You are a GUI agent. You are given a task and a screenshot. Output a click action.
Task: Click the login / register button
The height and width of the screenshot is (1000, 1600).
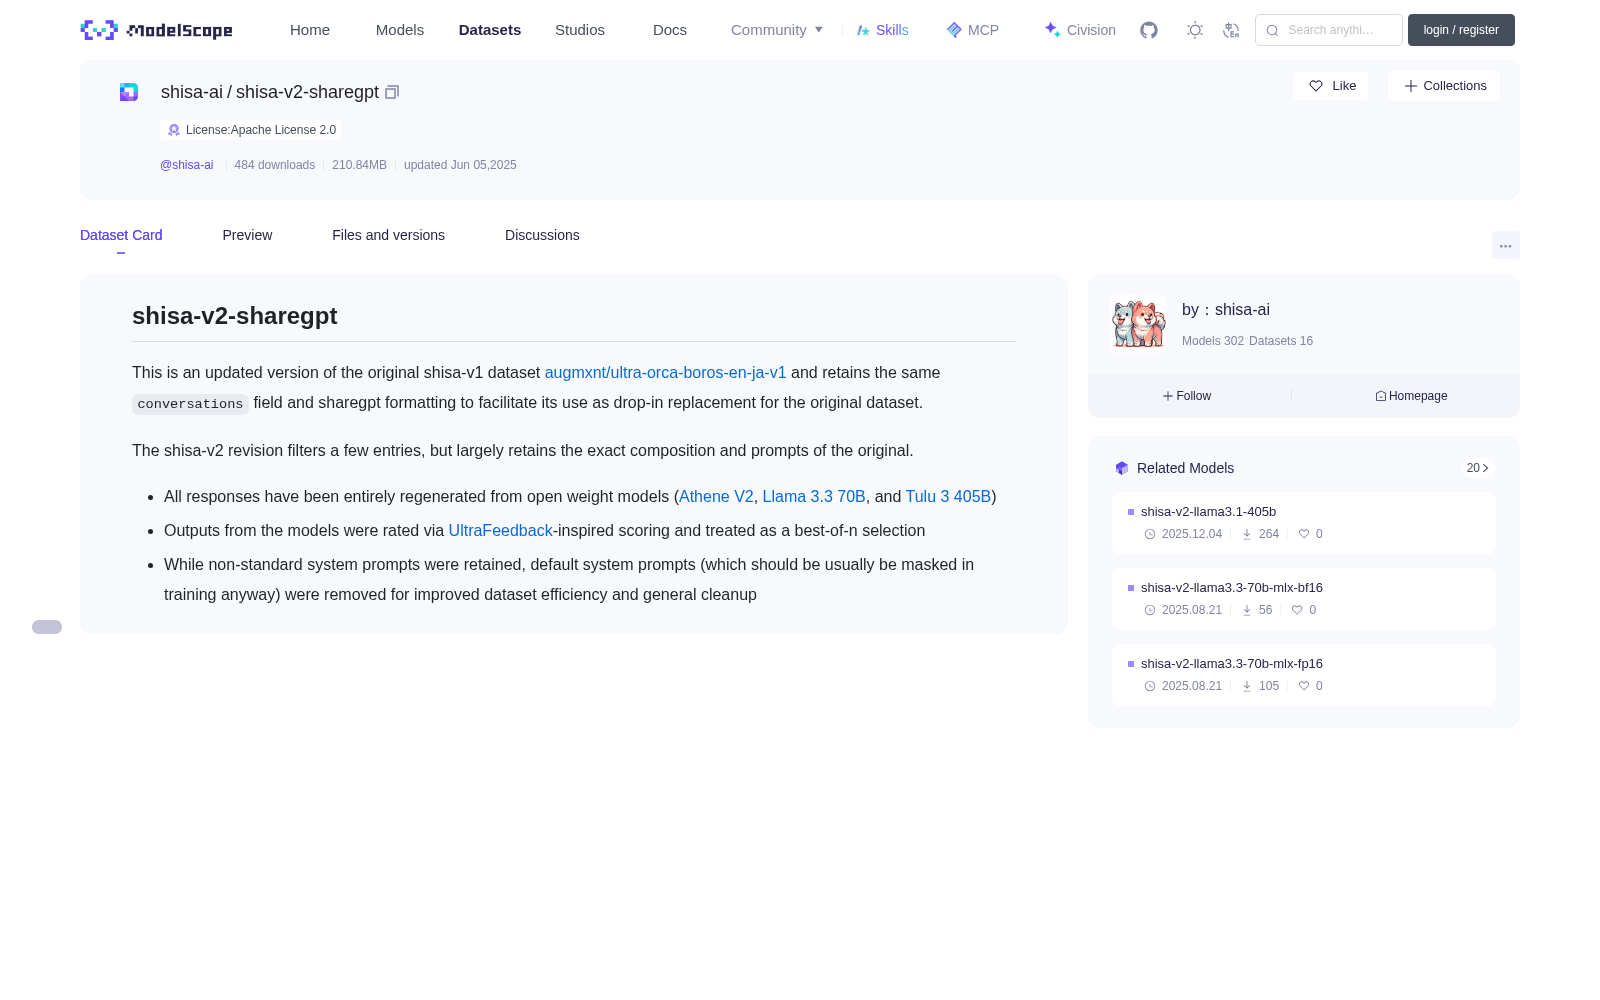(1461, 30)
